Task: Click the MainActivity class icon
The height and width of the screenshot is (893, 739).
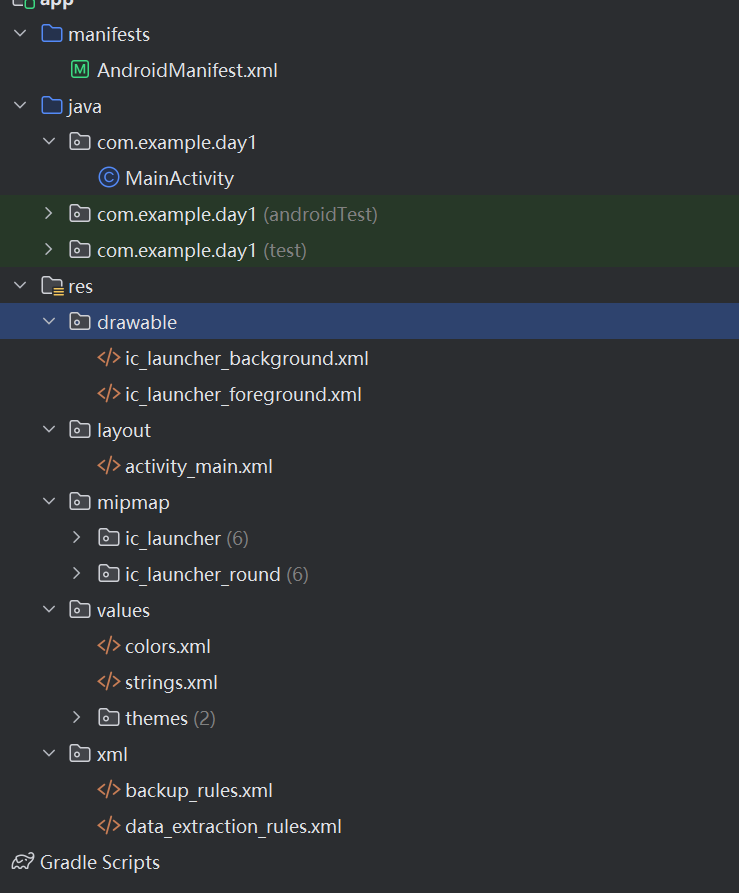Action: [108, 178]
